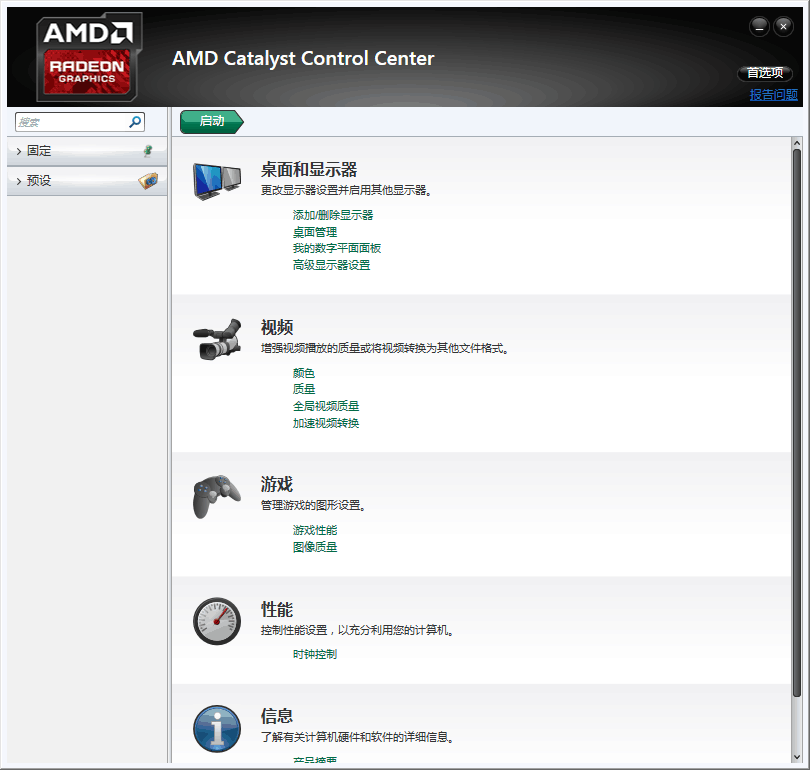The height and width of the screenshot is (770, 810).
Task: Click the AMD Radeon Graphics logo
Action: 89,57
